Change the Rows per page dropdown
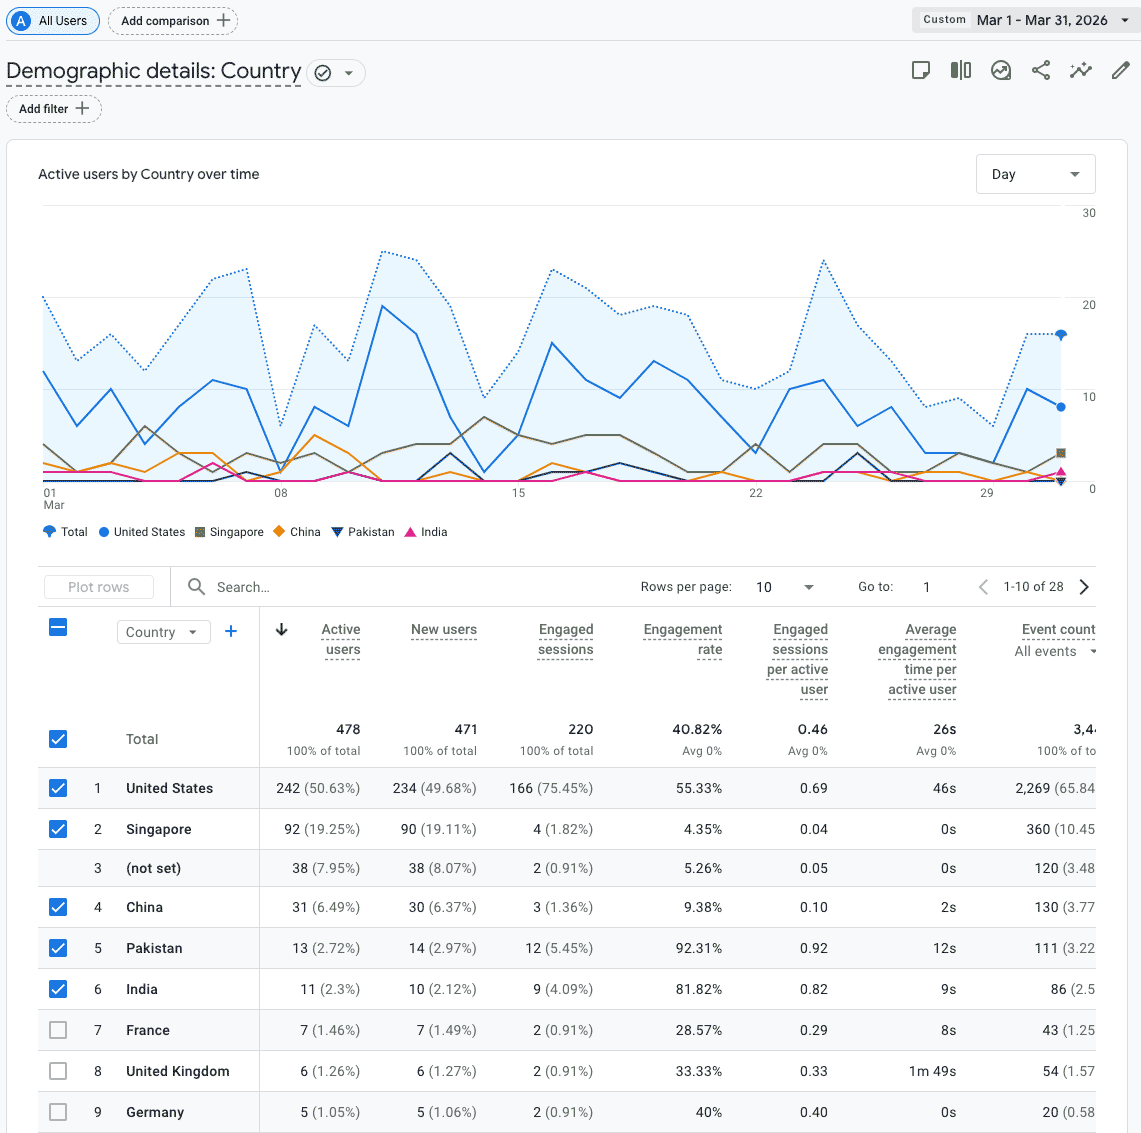This screenshot has width=1141, height=1133. click(785, 587)
